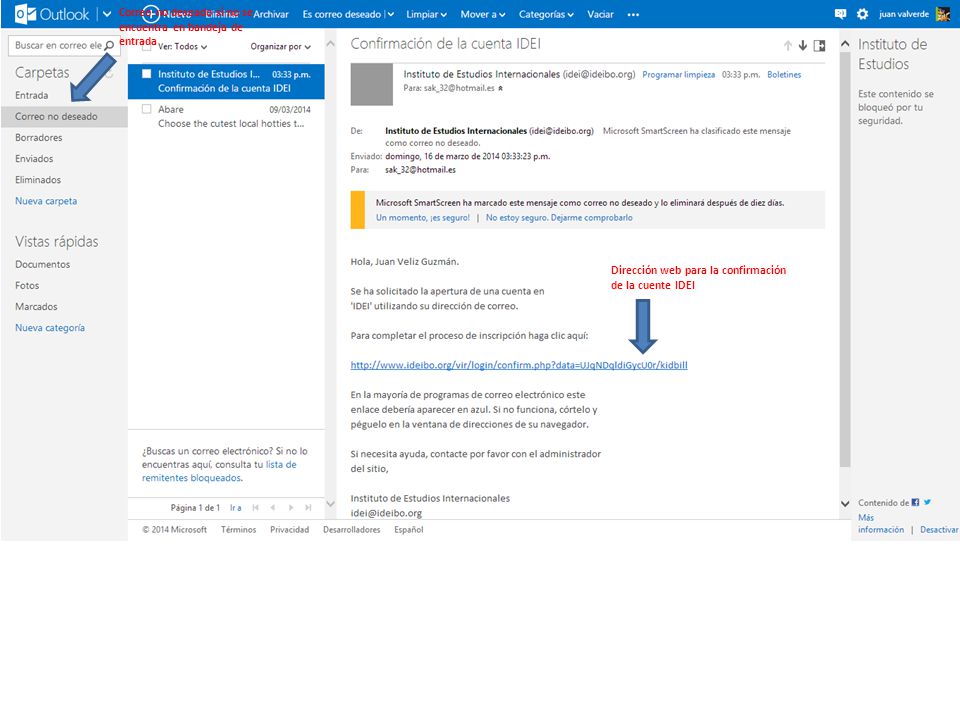Viewport: 960px width, 720px height.
Task: Click the Boletines category link
Action: (784, 75)
